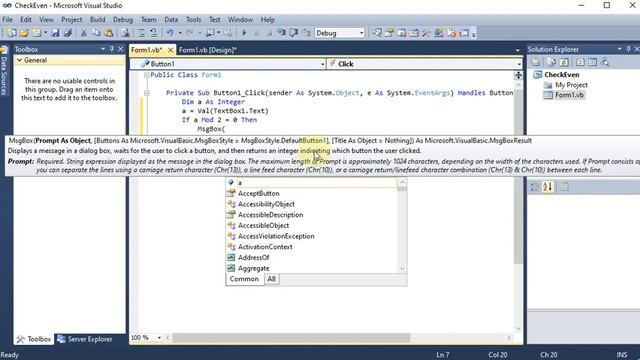The height and width of the screenshot is (360, 640).
Task: Toggle auto-hide pin on Solution Explorer
Action: click(x=628, y=49)
